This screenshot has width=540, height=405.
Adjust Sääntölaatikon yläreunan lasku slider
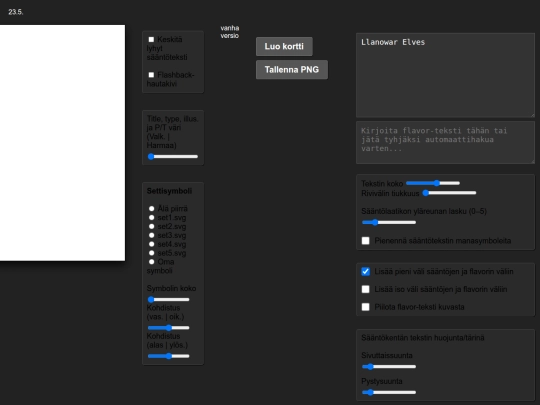point(389,222)
